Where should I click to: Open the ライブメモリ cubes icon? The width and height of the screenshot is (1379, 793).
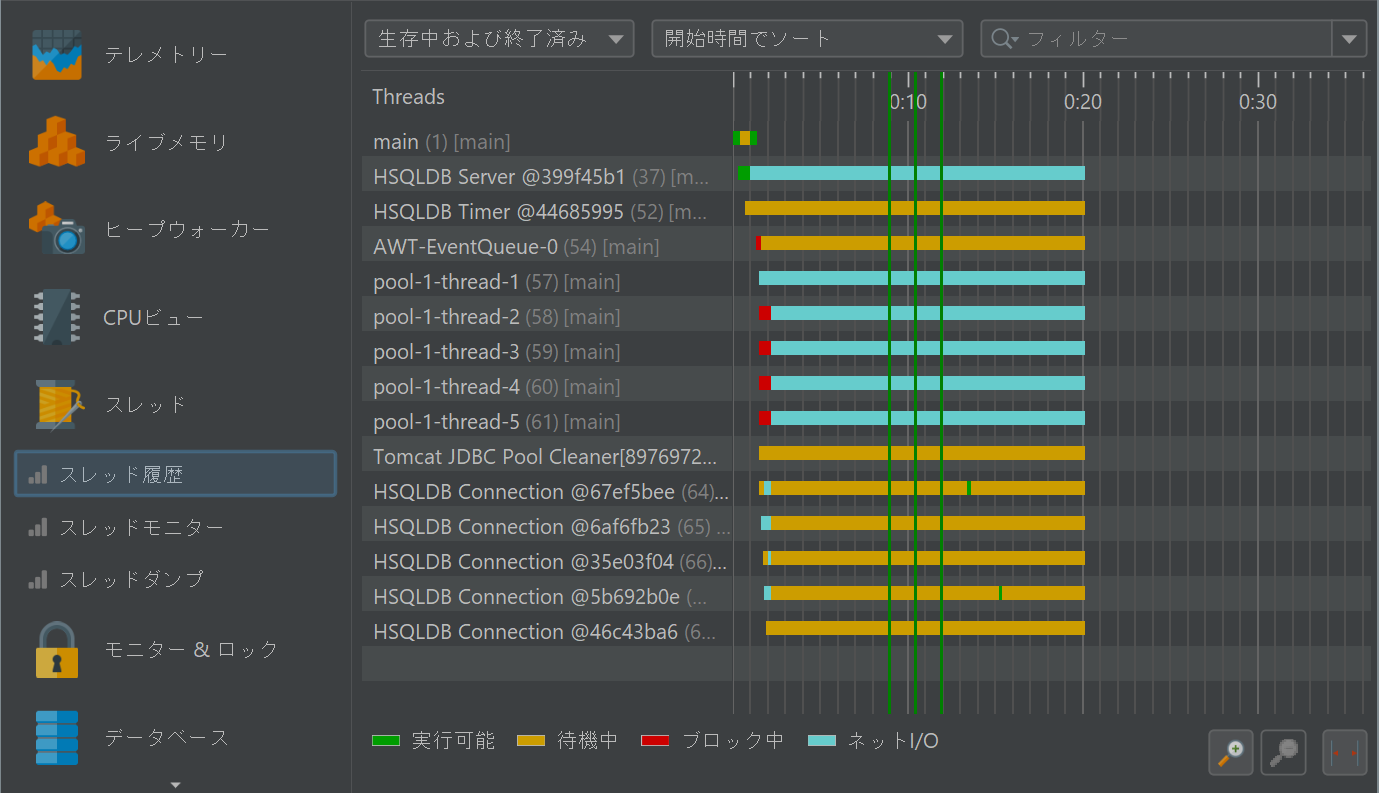pyautogui.click(x=56, y=141)
